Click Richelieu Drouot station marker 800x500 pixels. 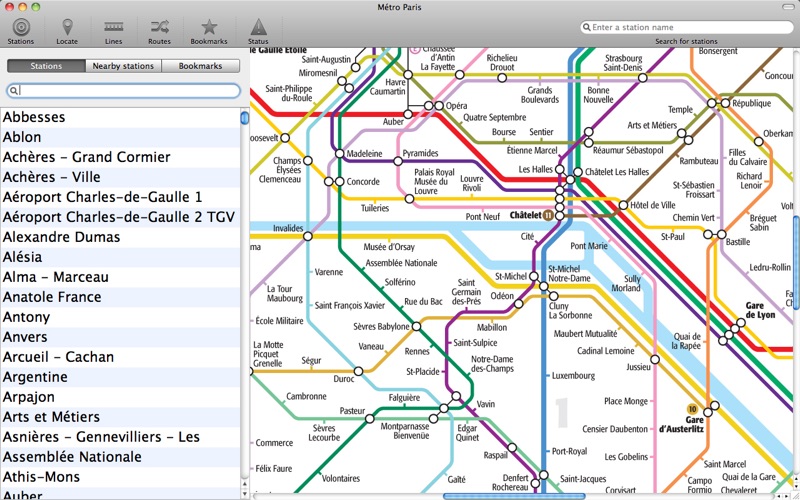[x=502, y=78]
